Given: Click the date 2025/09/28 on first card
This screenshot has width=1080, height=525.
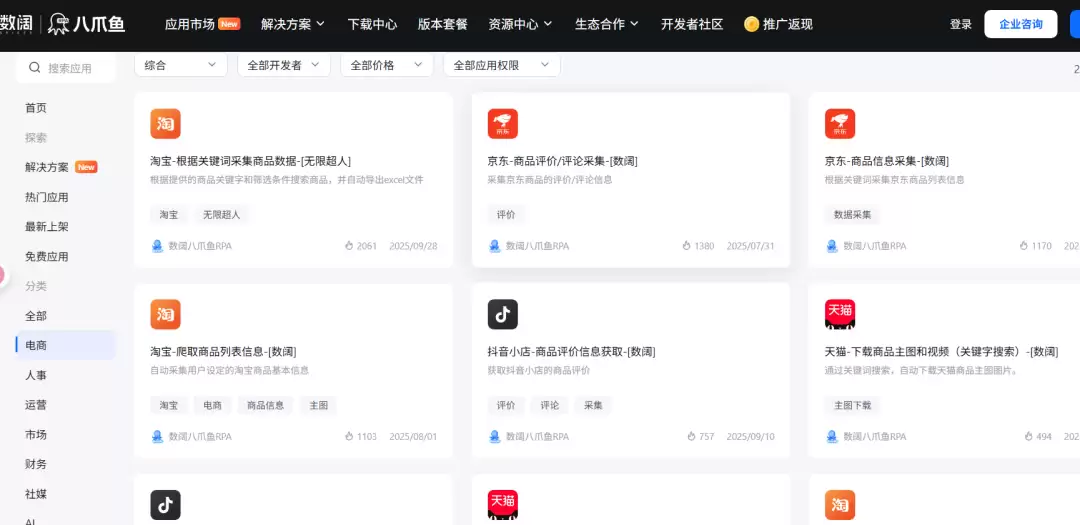Looking at the screenshot, I should (x=413, y=246).
